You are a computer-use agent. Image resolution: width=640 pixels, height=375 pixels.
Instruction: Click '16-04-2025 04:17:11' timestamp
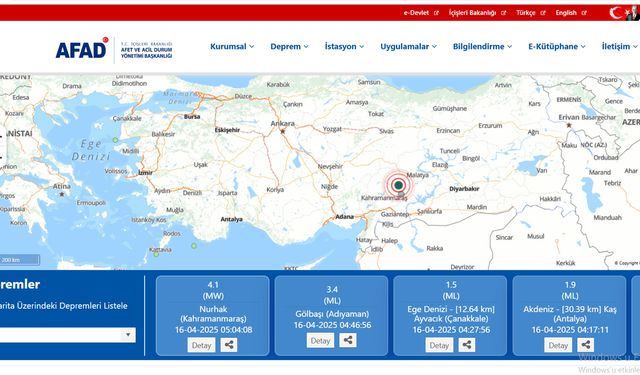570,330
